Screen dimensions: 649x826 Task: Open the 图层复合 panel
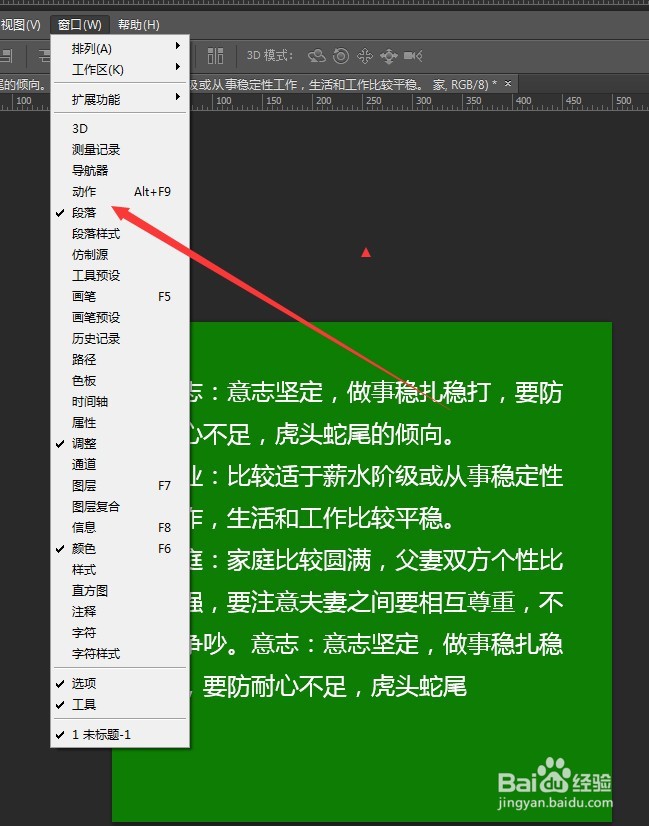[121, 507]
